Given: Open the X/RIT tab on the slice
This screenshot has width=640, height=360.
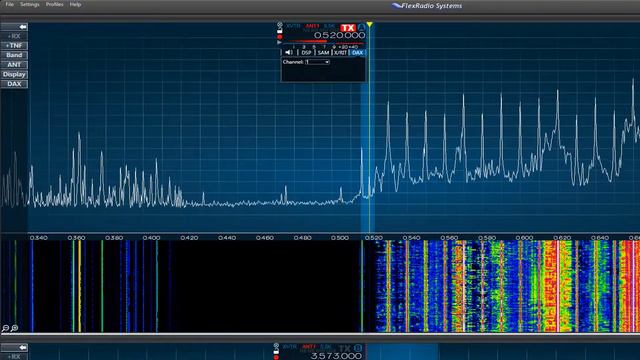Looking at the screenshot, I should click(x=340, y=52).
